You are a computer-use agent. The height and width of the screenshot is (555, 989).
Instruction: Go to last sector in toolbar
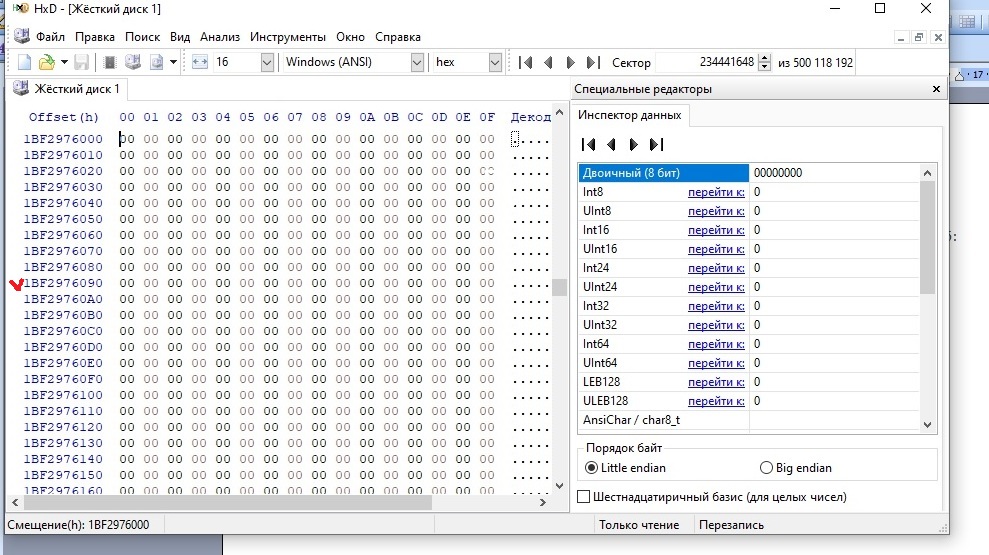[593, 62]
